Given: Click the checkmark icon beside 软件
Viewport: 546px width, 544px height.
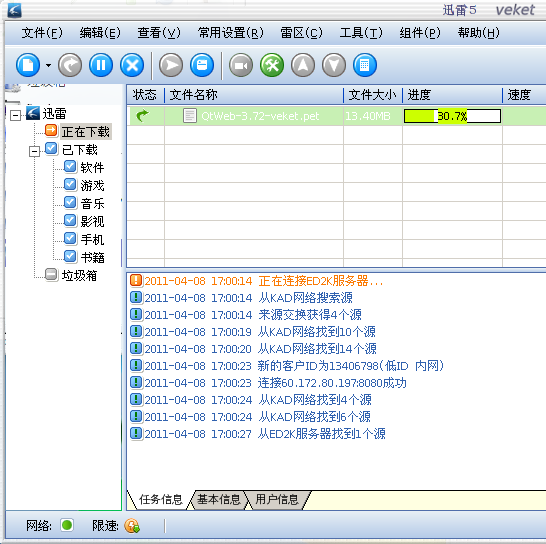Looking at the screenshot, I should (x=70, y=166).
